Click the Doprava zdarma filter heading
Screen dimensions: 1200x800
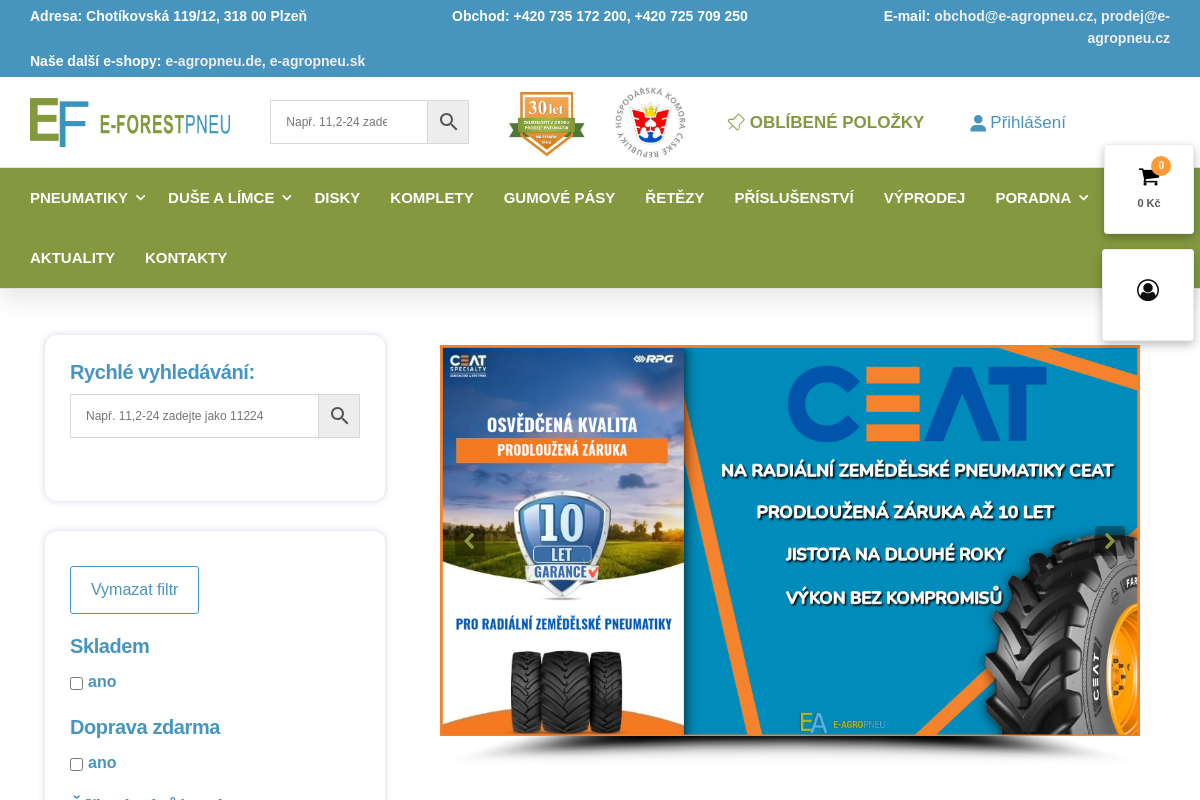tap(145, 727)
